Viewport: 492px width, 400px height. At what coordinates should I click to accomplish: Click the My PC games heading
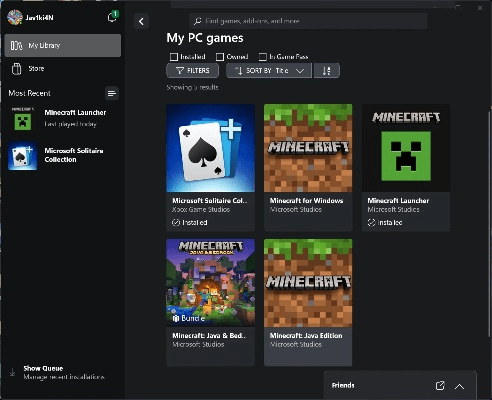pos(205,38)
